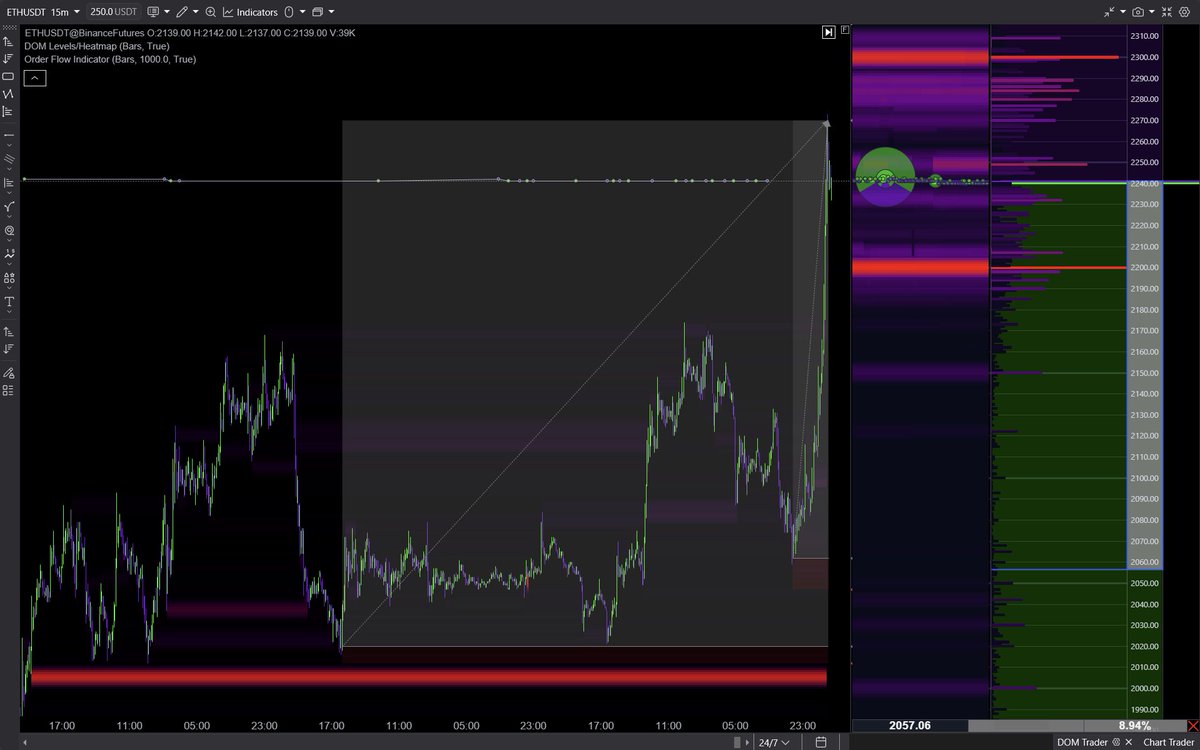The height and width of the screenshot is (750, 1200).
Task: Select the zigzag polyline drawing tool
Action: click(8, 93)
